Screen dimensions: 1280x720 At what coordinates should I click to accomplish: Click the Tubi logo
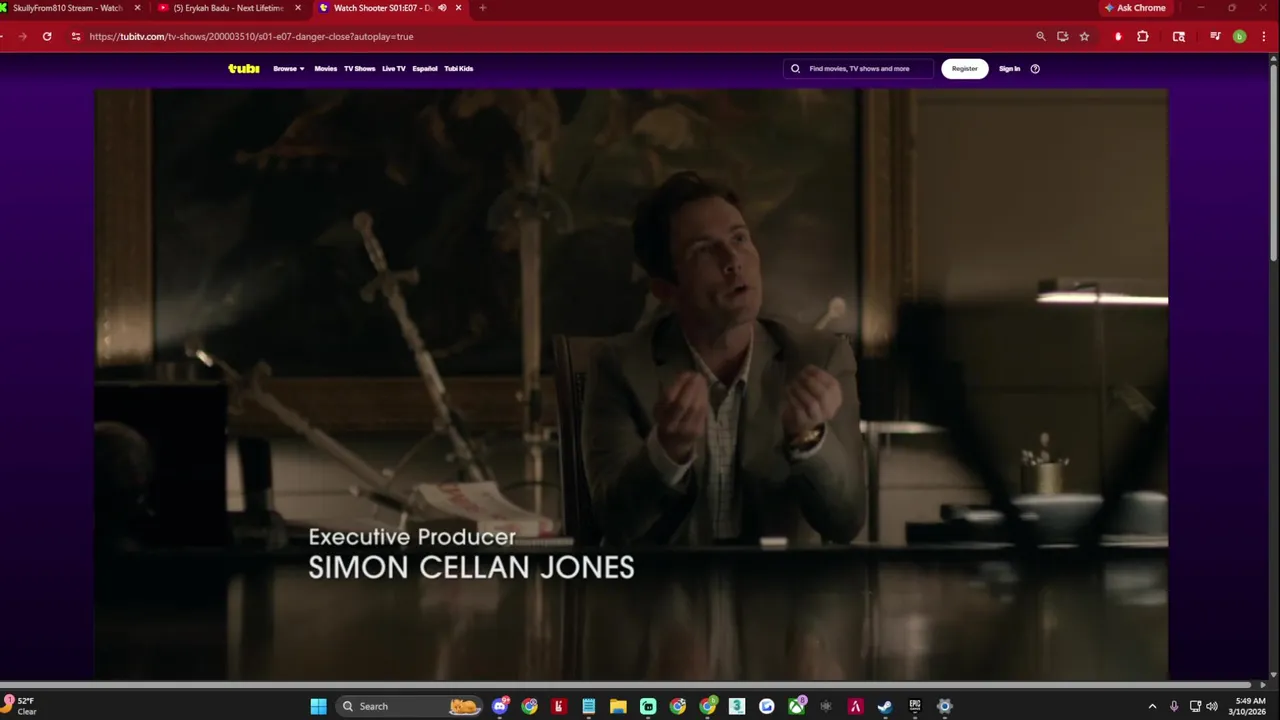243,69
